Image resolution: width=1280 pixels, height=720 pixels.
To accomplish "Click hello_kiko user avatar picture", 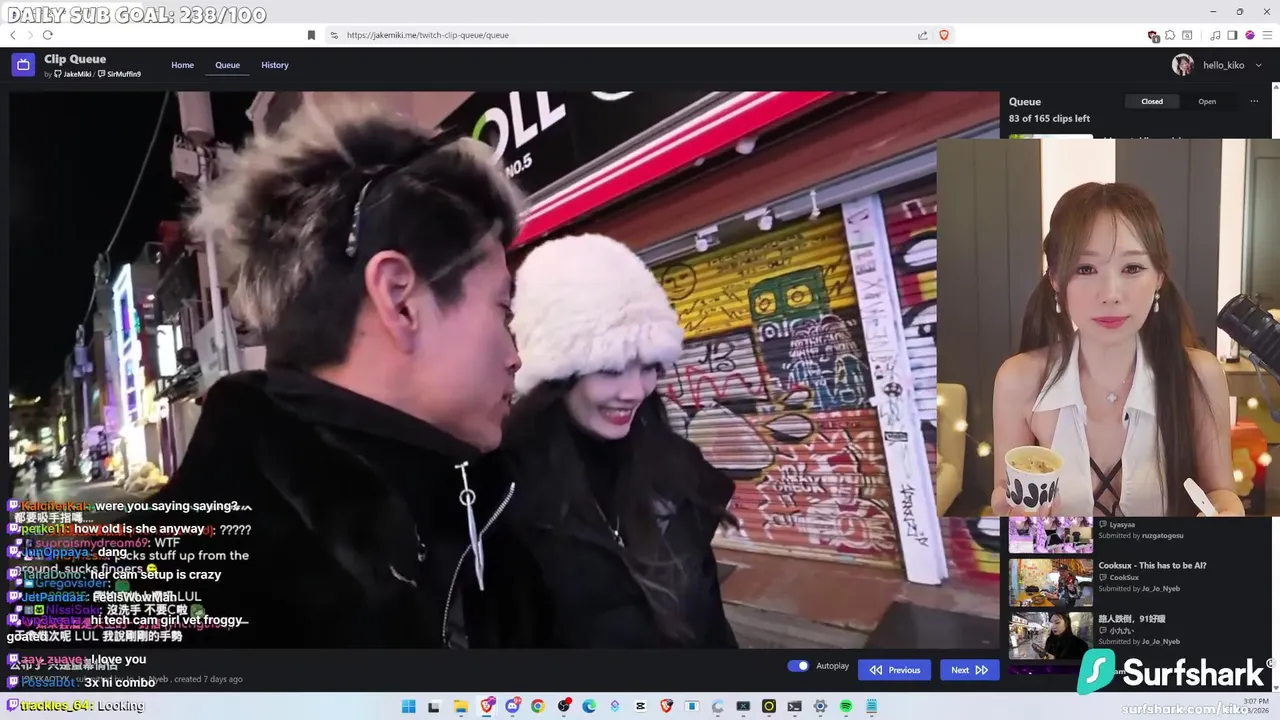I will point(1183,65).
